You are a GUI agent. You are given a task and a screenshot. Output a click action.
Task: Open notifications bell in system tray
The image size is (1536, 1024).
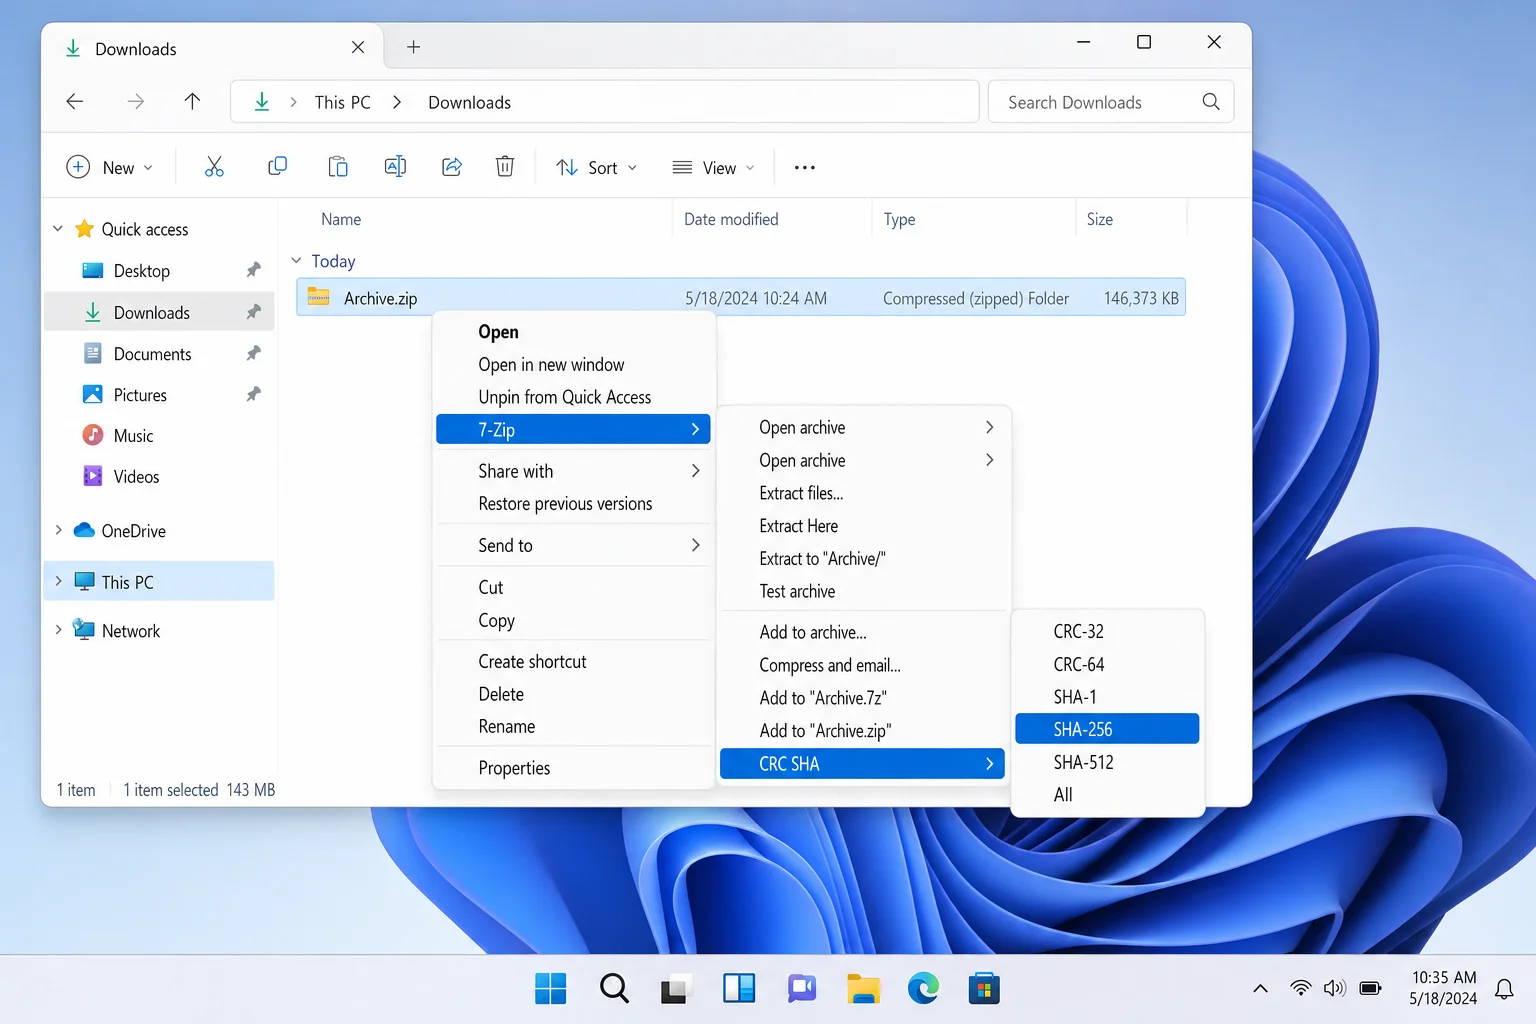click(x=1504, y=989)
